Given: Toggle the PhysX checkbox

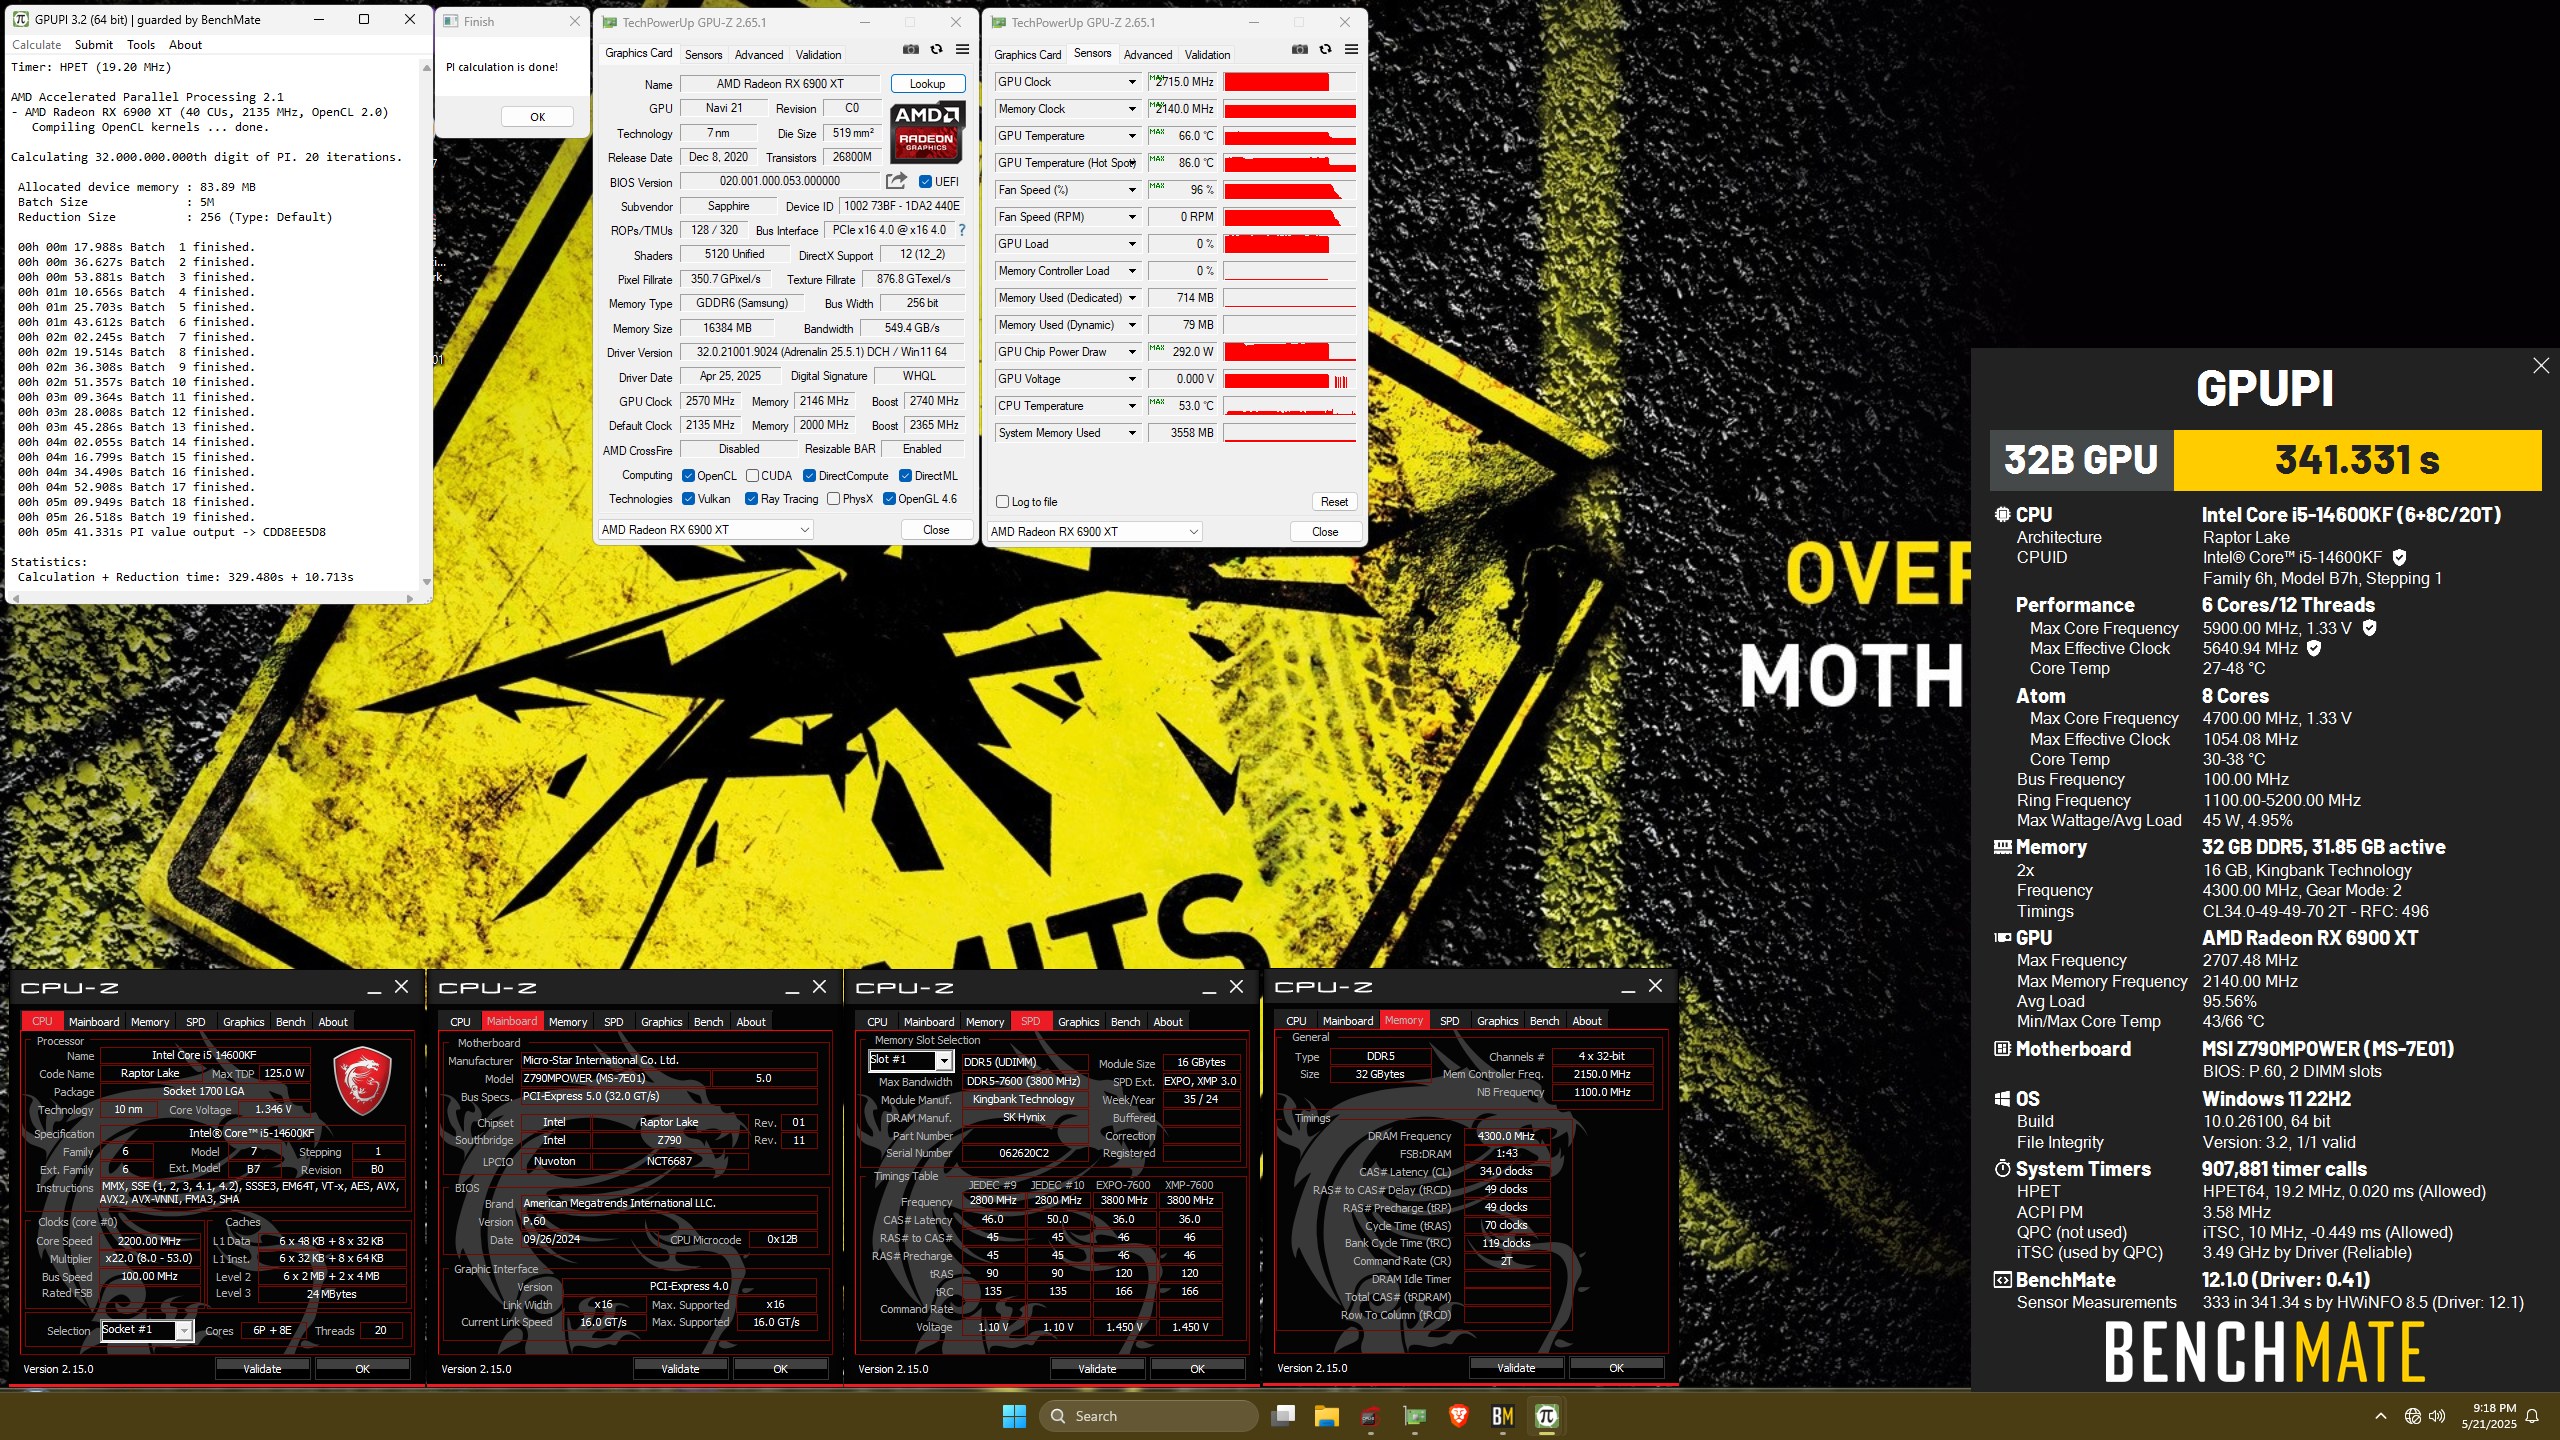Looking at the screenshot, I should [833, 499].
